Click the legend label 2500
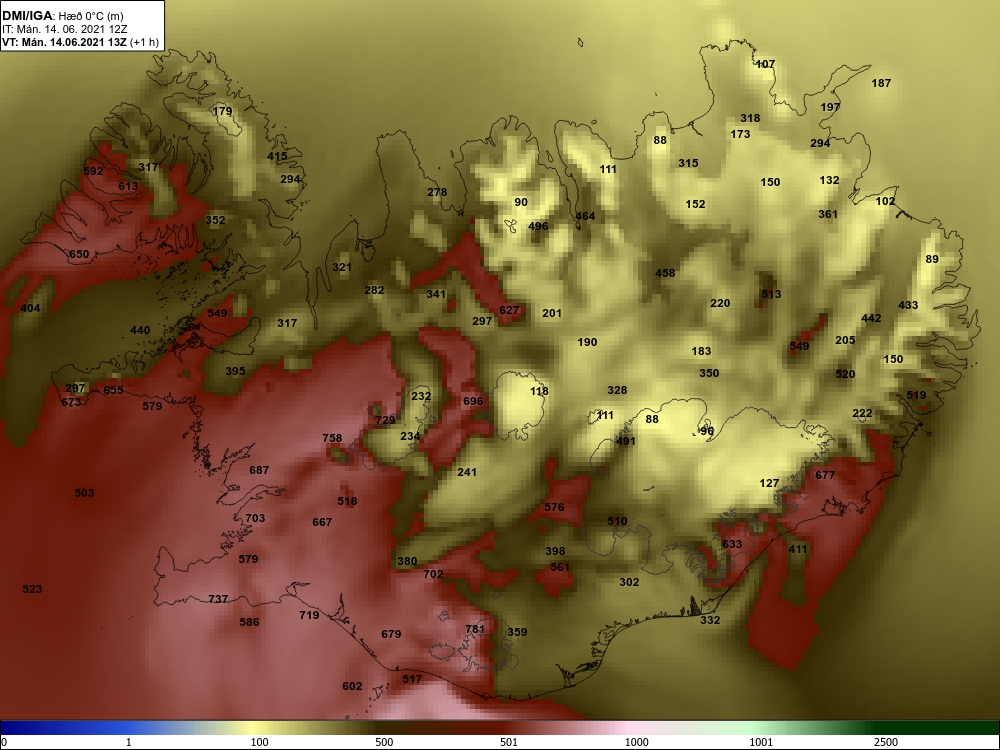Screen dimensions: 1000x750 [x=885, y=742]
